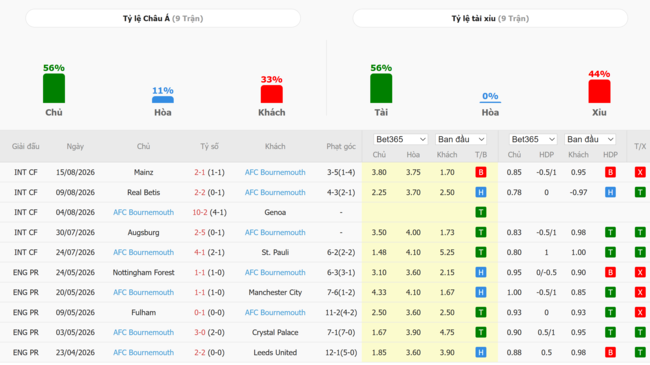Click the 5.25 Khách odds in St. Pauli row

pos(447,252)
